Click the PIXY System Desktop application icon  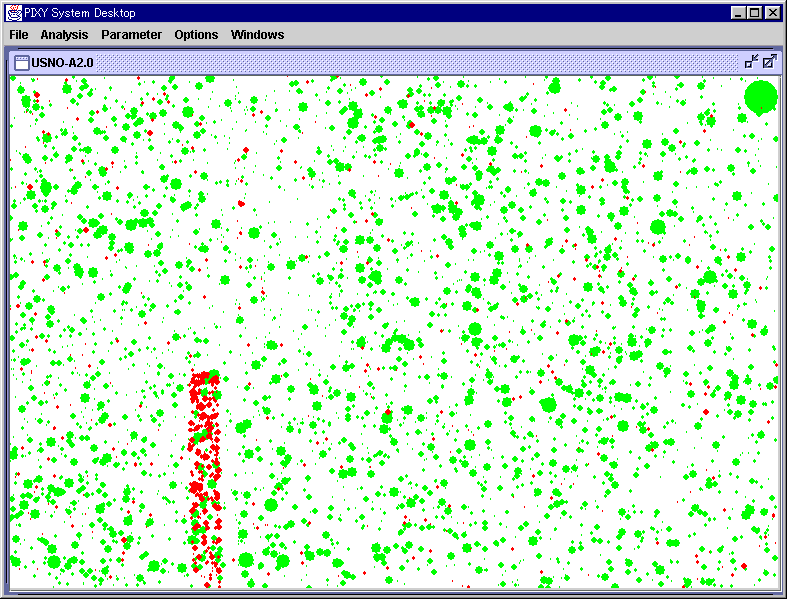pos(14,13)
